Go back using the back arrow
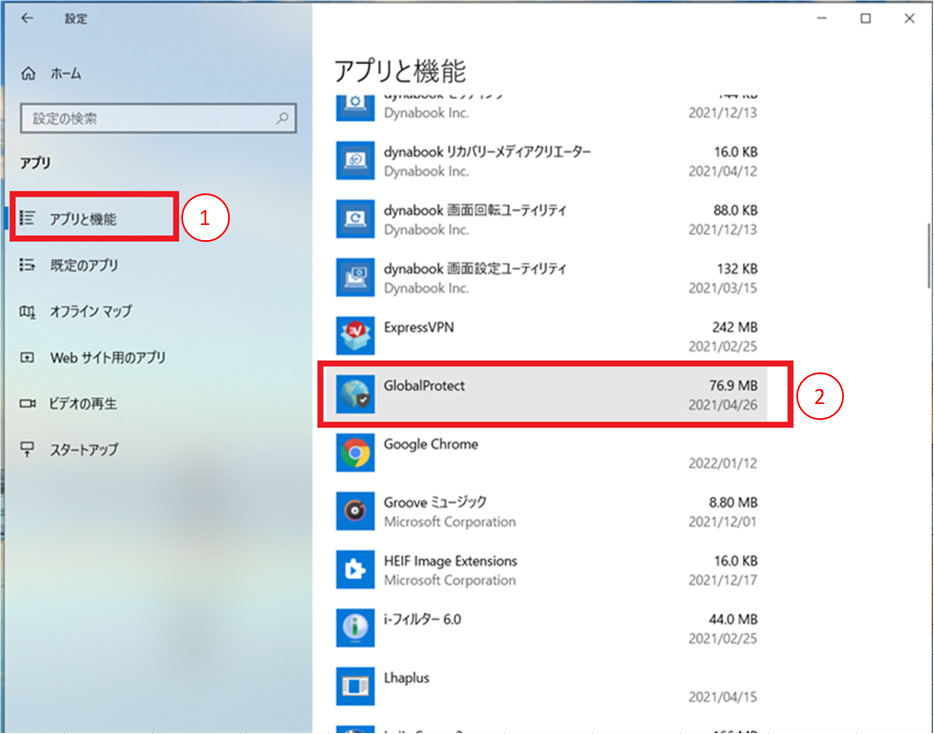 [27, 18]
